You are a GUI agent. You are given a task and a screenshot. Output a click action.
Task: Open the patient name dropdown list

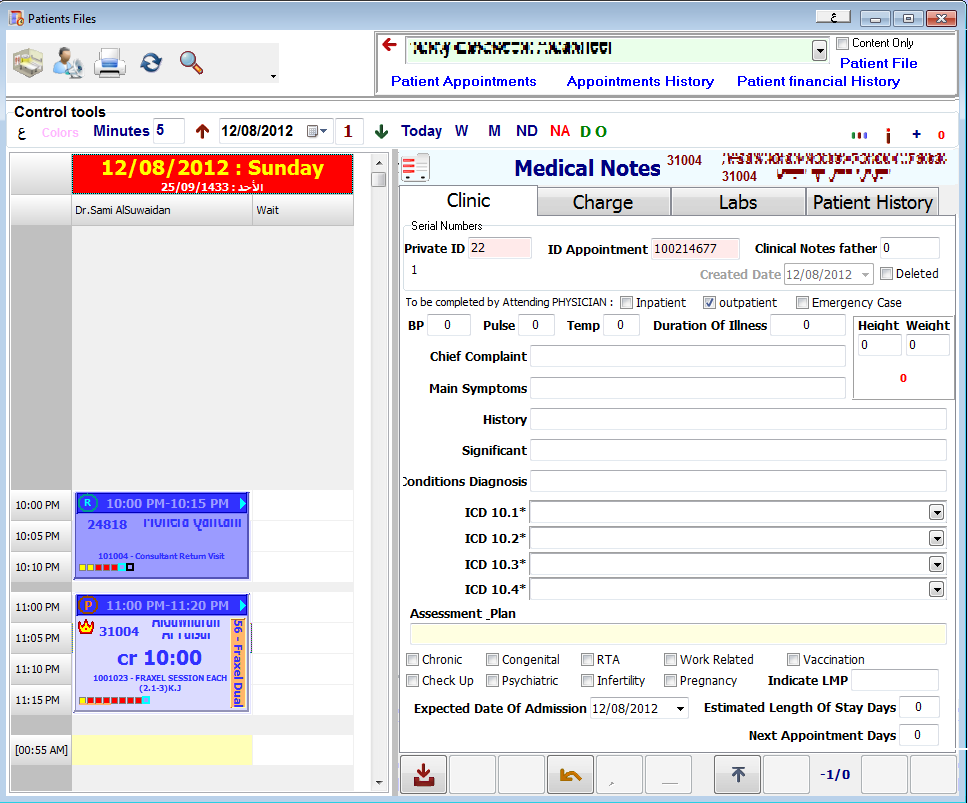click(x=820, y=50)
